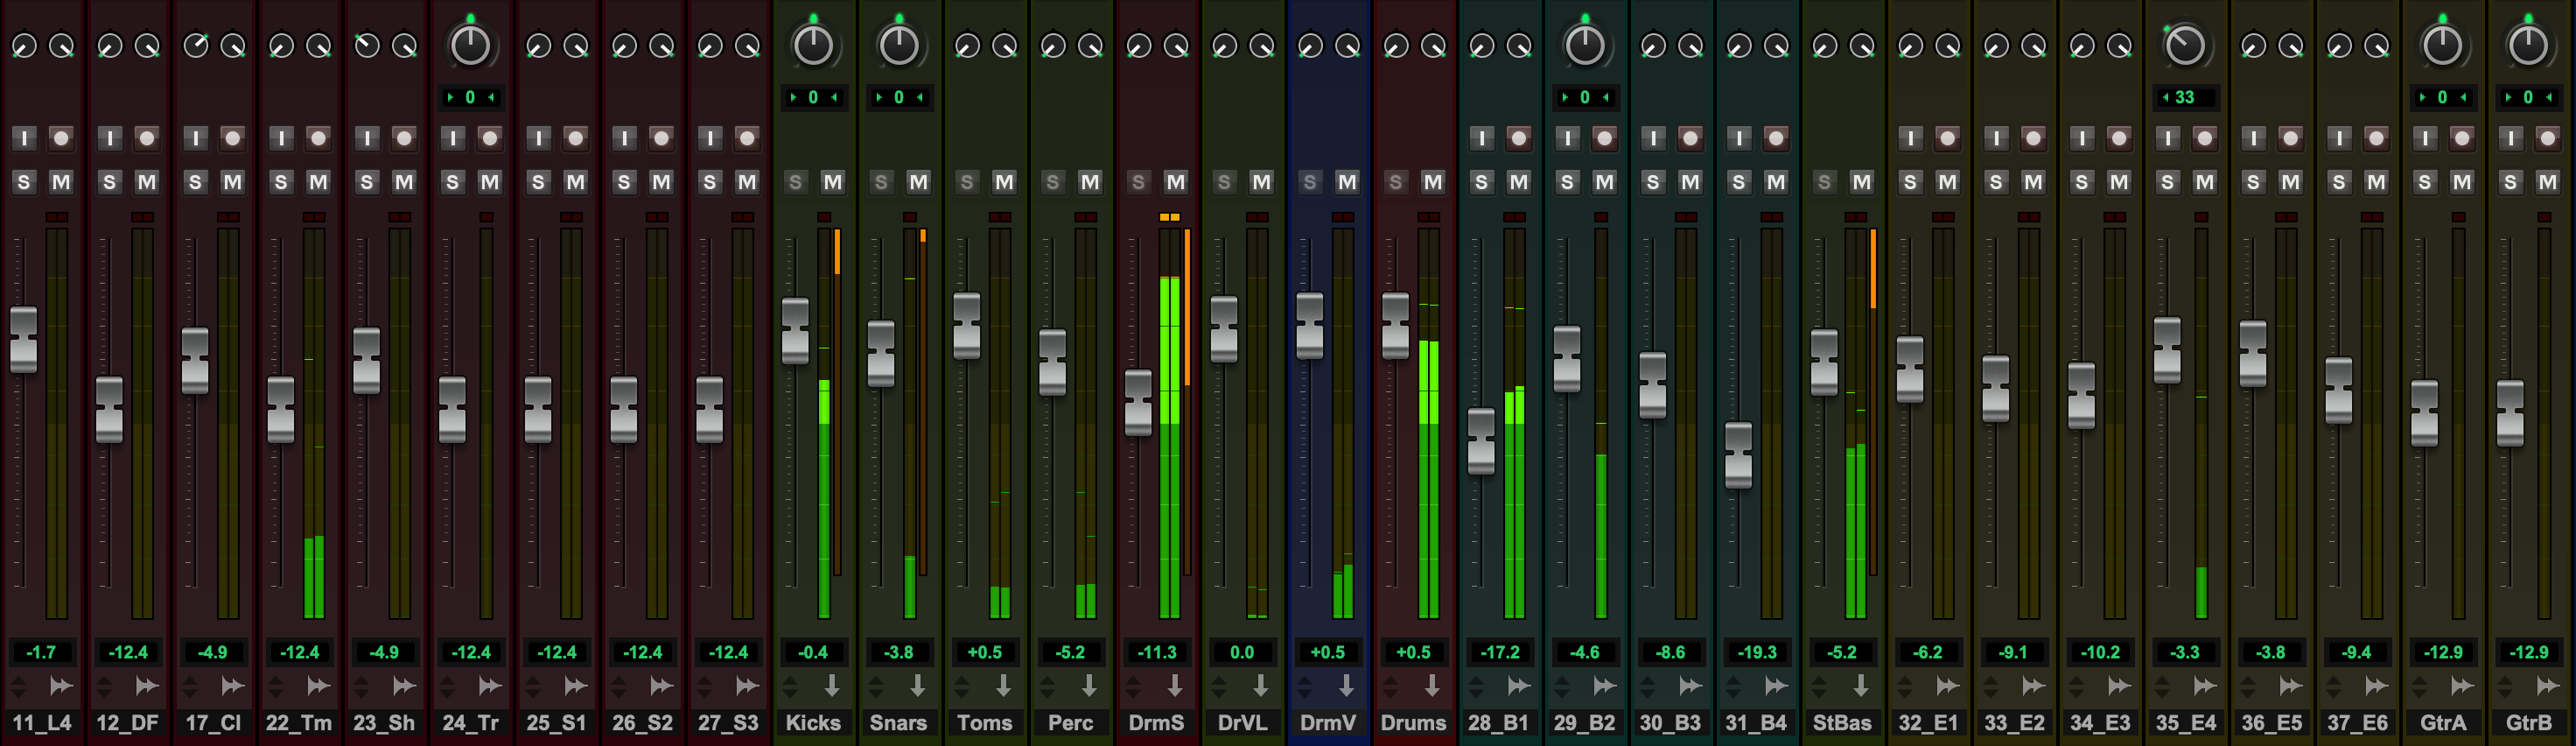Solo the 22_Tm track
This screenshot has height=746, width=2576.
(x=281, y=182)
